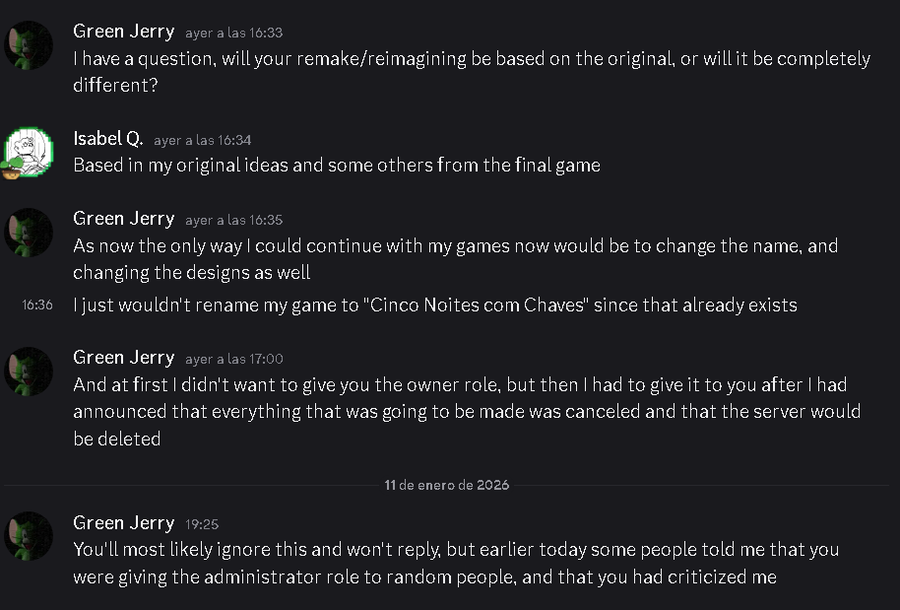Click the 19:25 timestamp next to Green Jerry
The width and height of the screenshot is (900, 610).
202,524
